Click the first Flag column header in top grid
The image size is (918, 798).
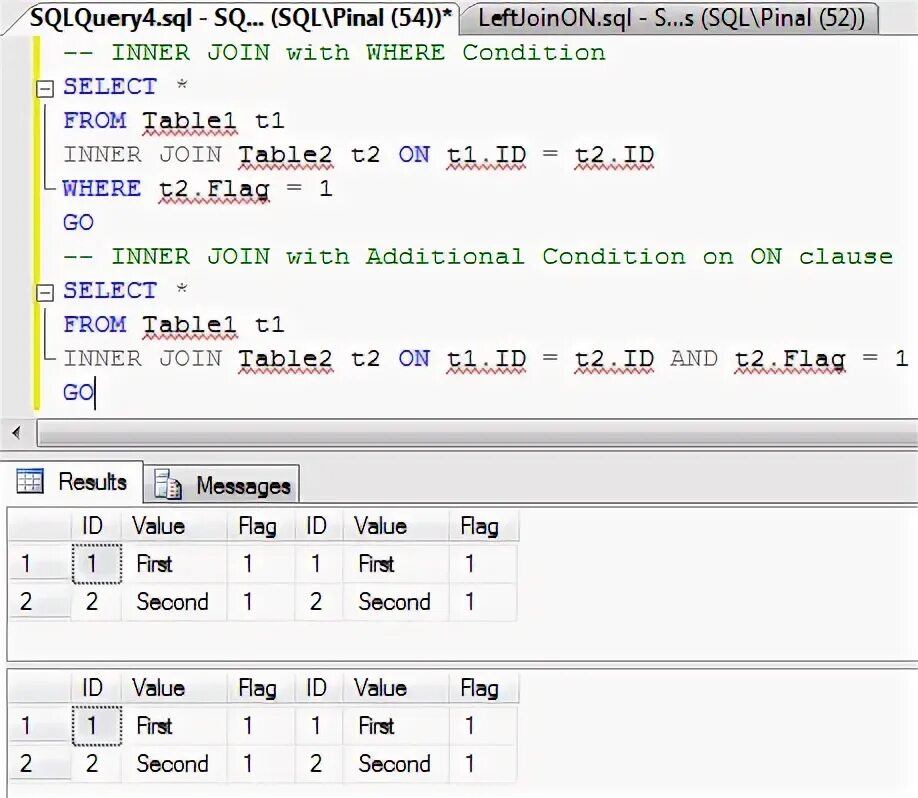pyautogui.click(x=261, y=526)
